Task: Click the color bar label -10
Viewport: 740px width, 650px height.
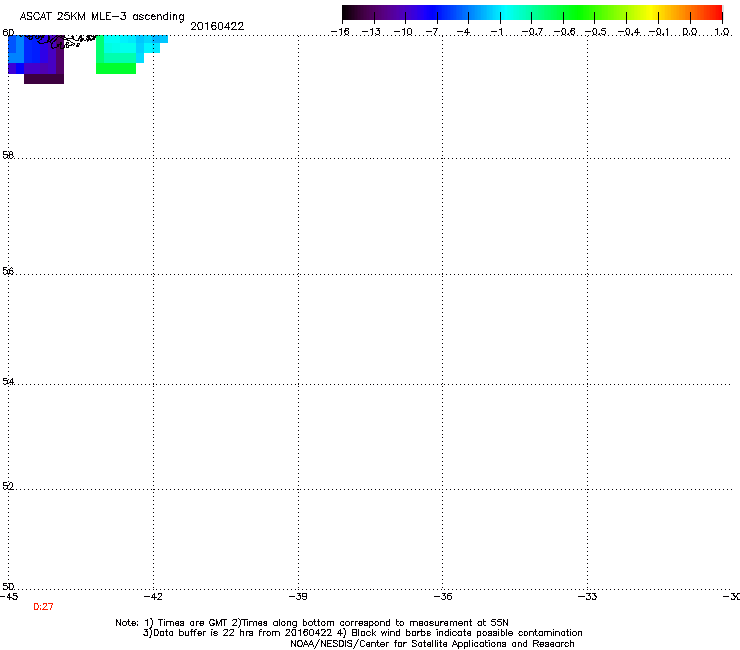Action: point(403,32)
